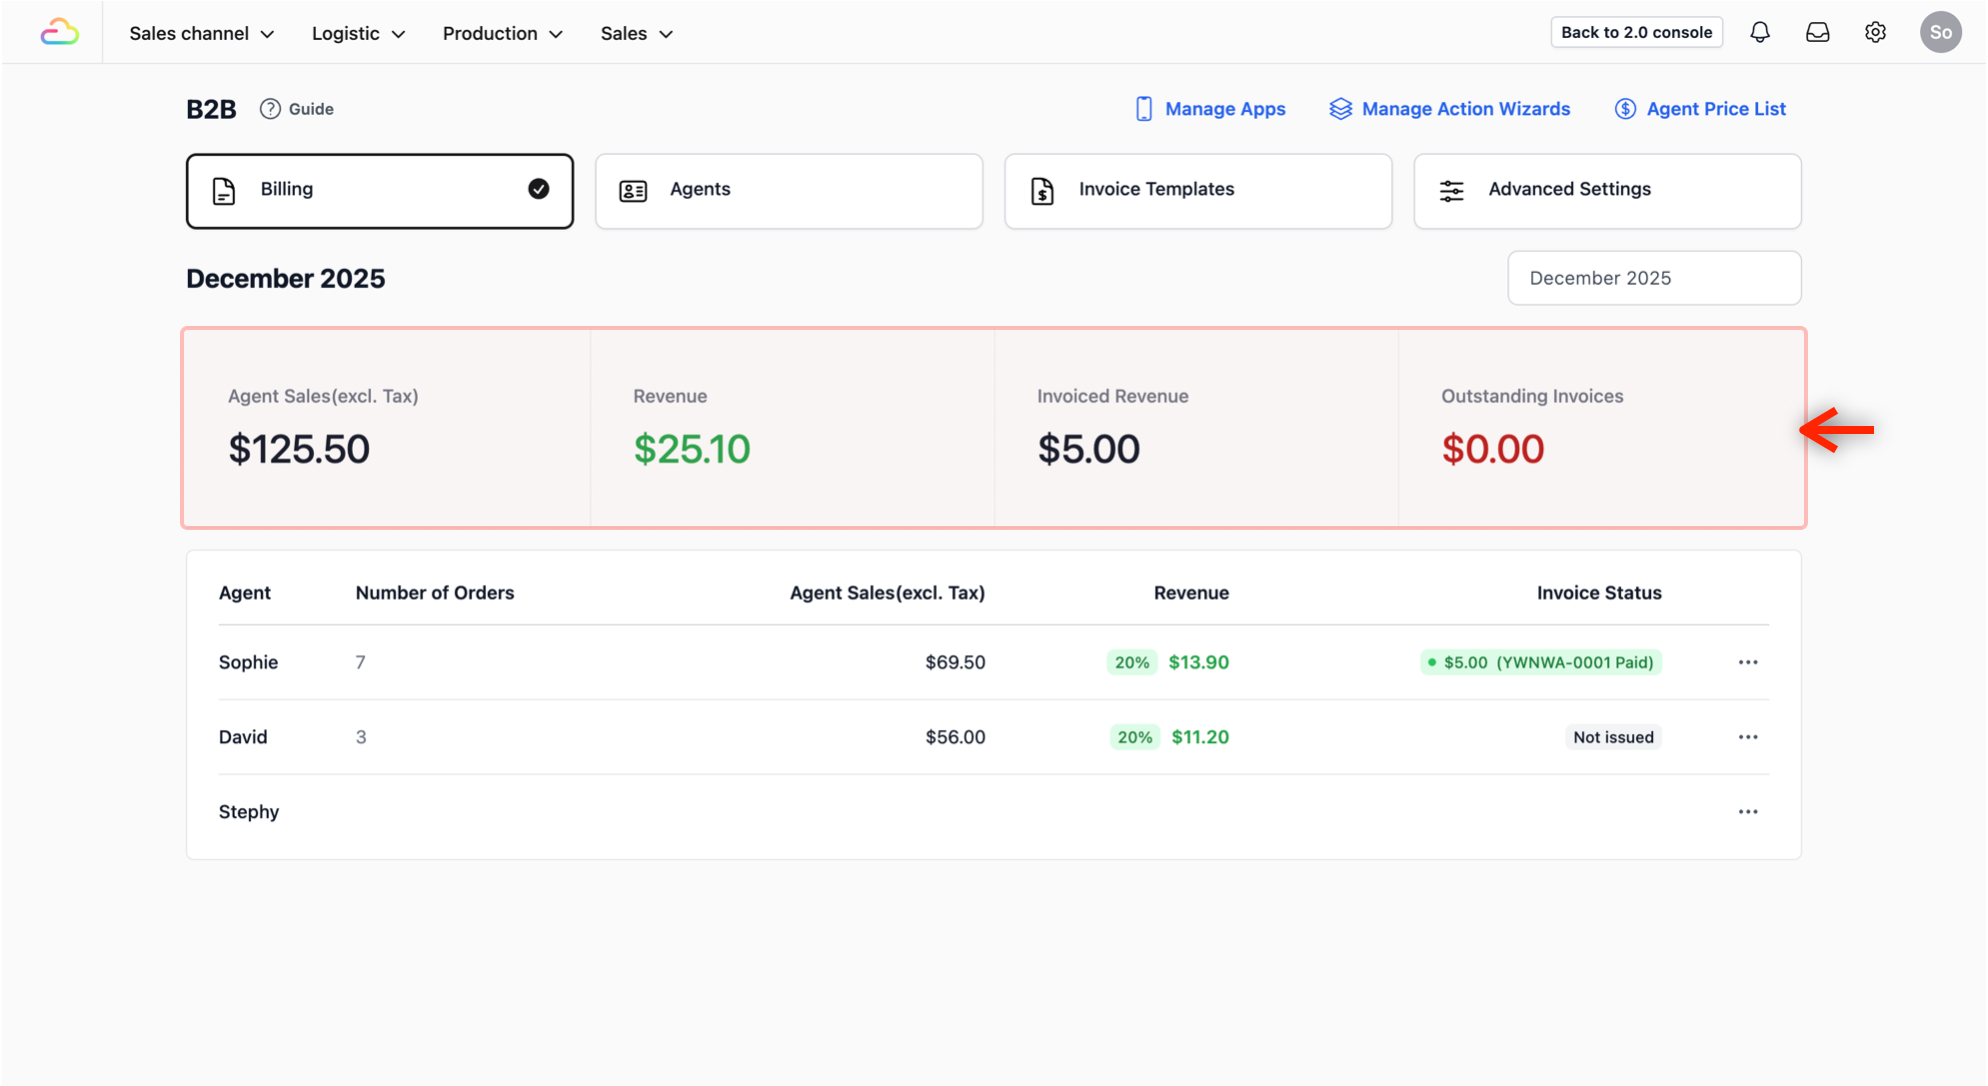Switch to the Invoice Templates tab
The height and width of the screenshot is (1086, 1988).
(1197, 190)
